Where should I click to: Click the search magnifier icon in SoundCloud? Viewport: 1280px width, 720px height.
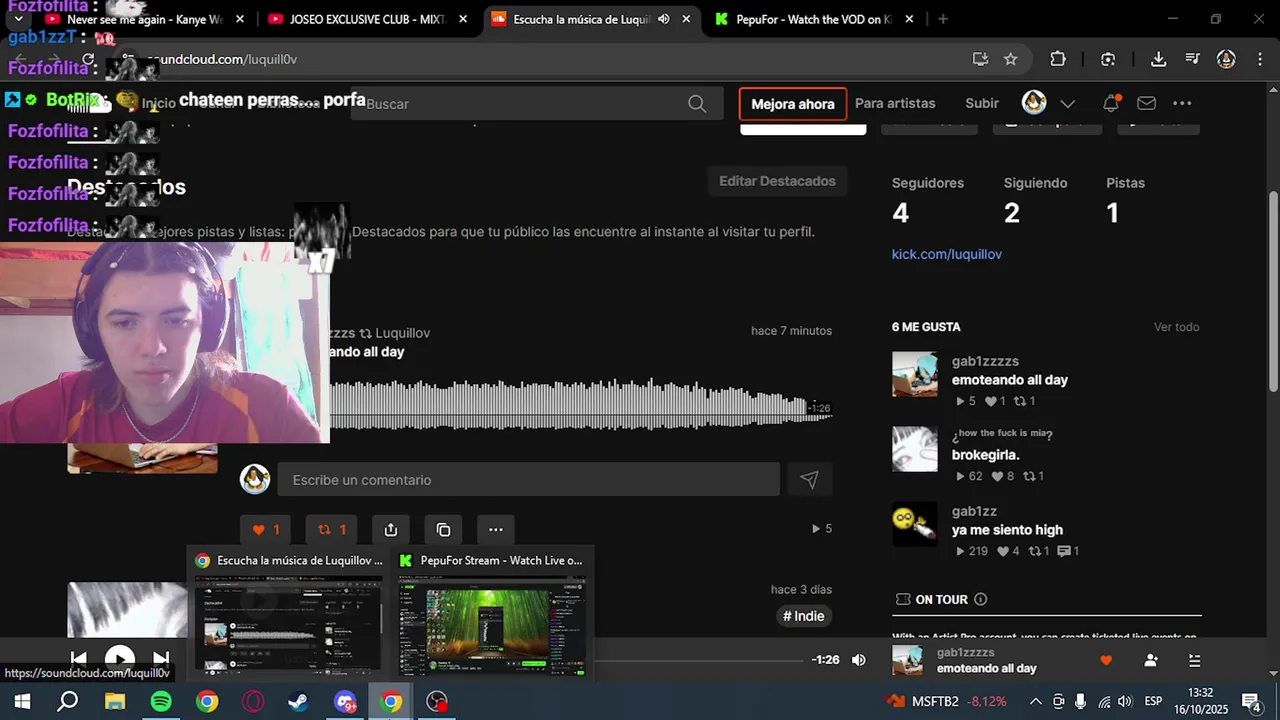[697, 103]
